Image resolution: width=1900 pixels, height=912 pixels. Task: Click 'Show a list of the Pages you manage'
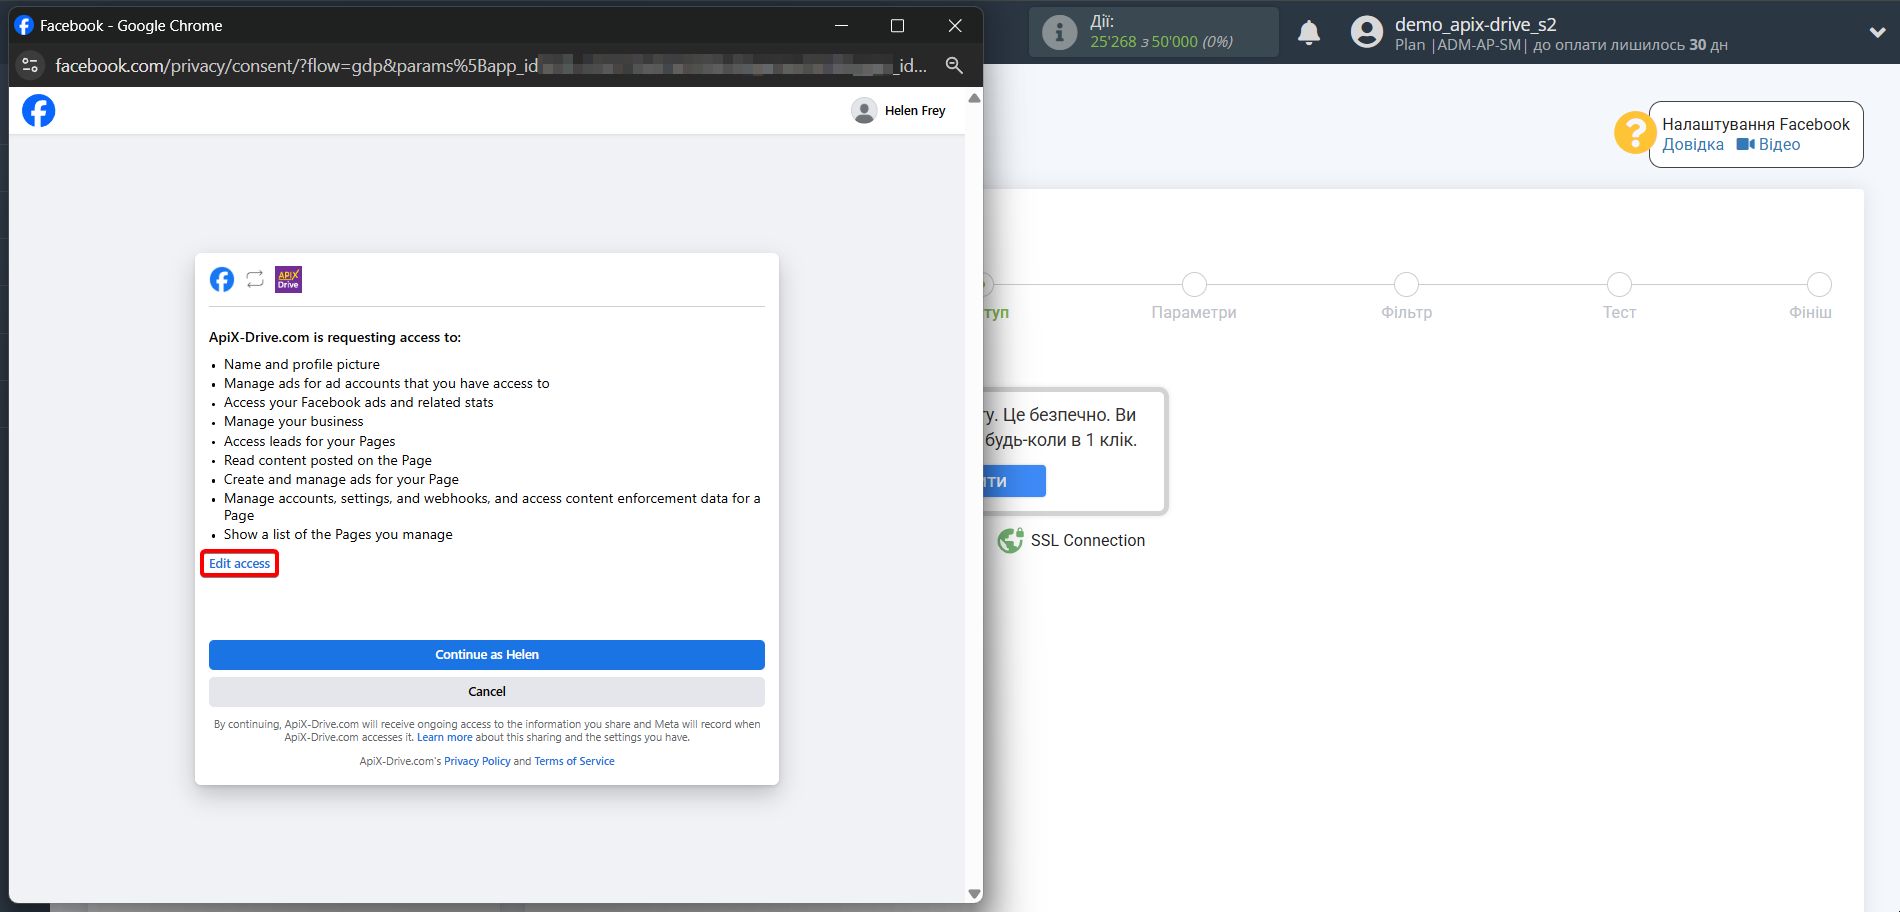click(338, 535)
